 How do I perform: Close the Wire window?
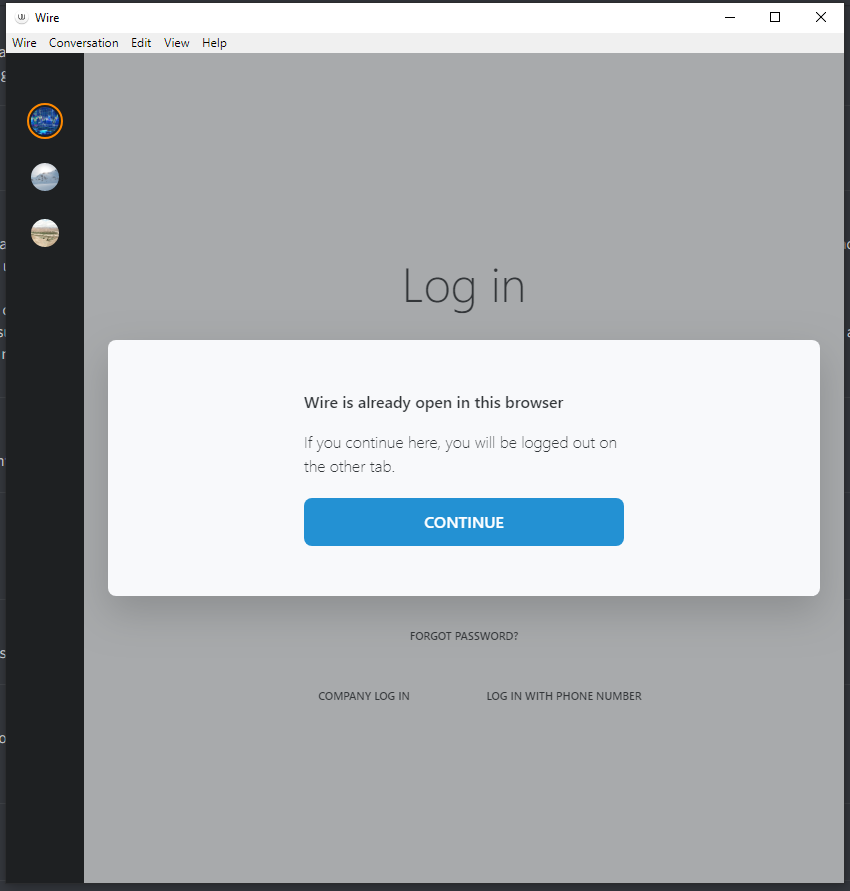pos(820,18)
